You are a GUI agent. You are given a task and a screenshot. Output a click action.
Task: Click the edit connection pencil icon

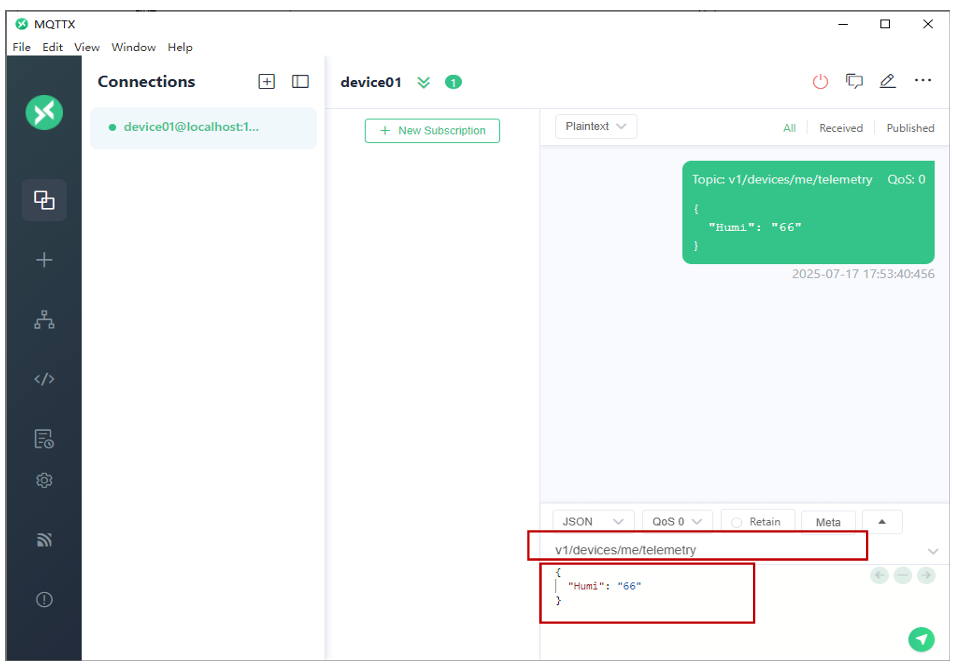point(888,81)
